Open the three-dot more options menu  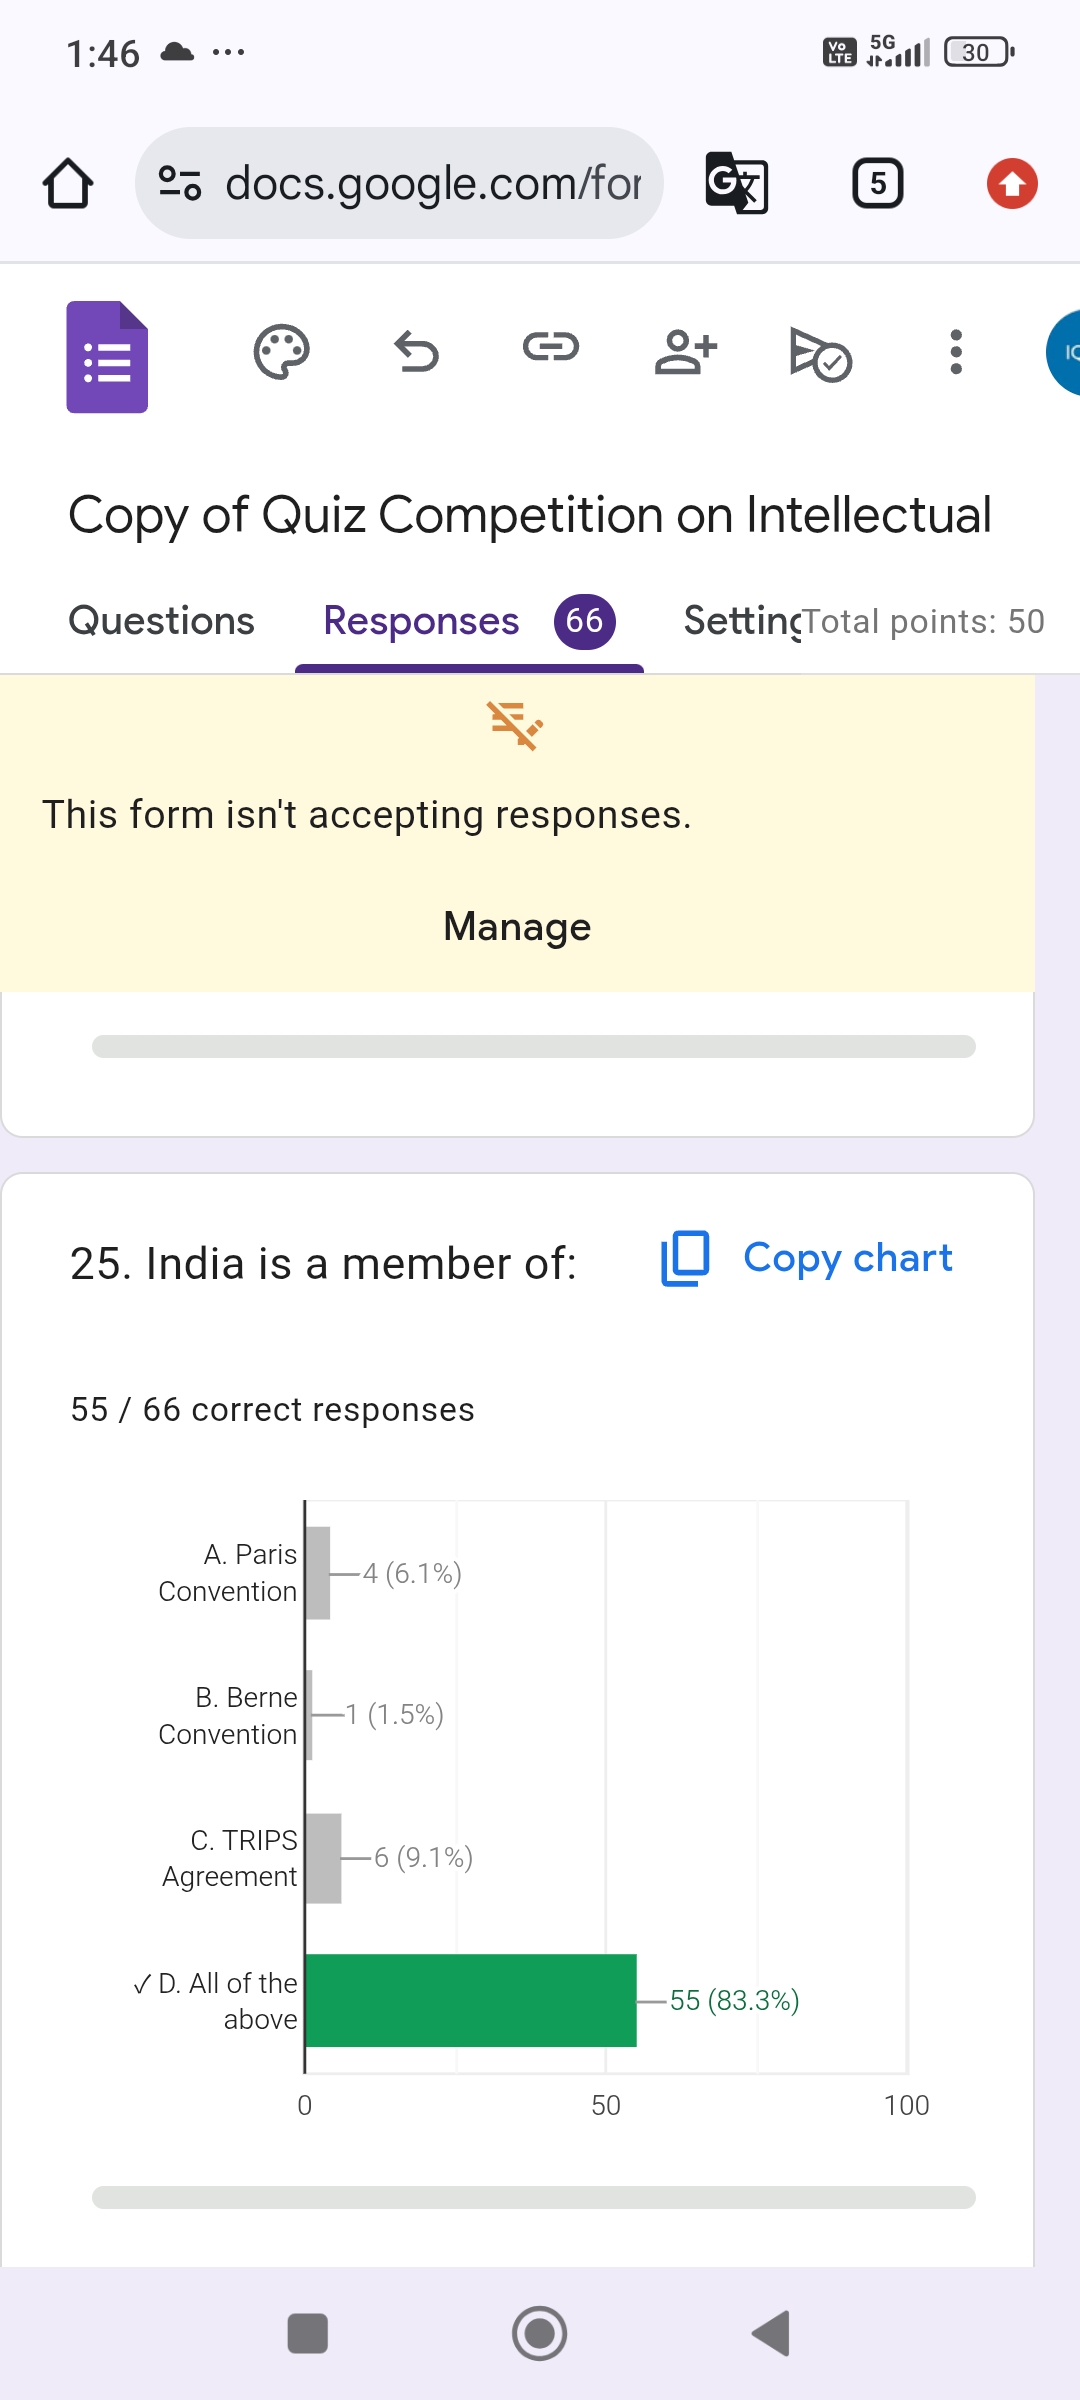956,352
